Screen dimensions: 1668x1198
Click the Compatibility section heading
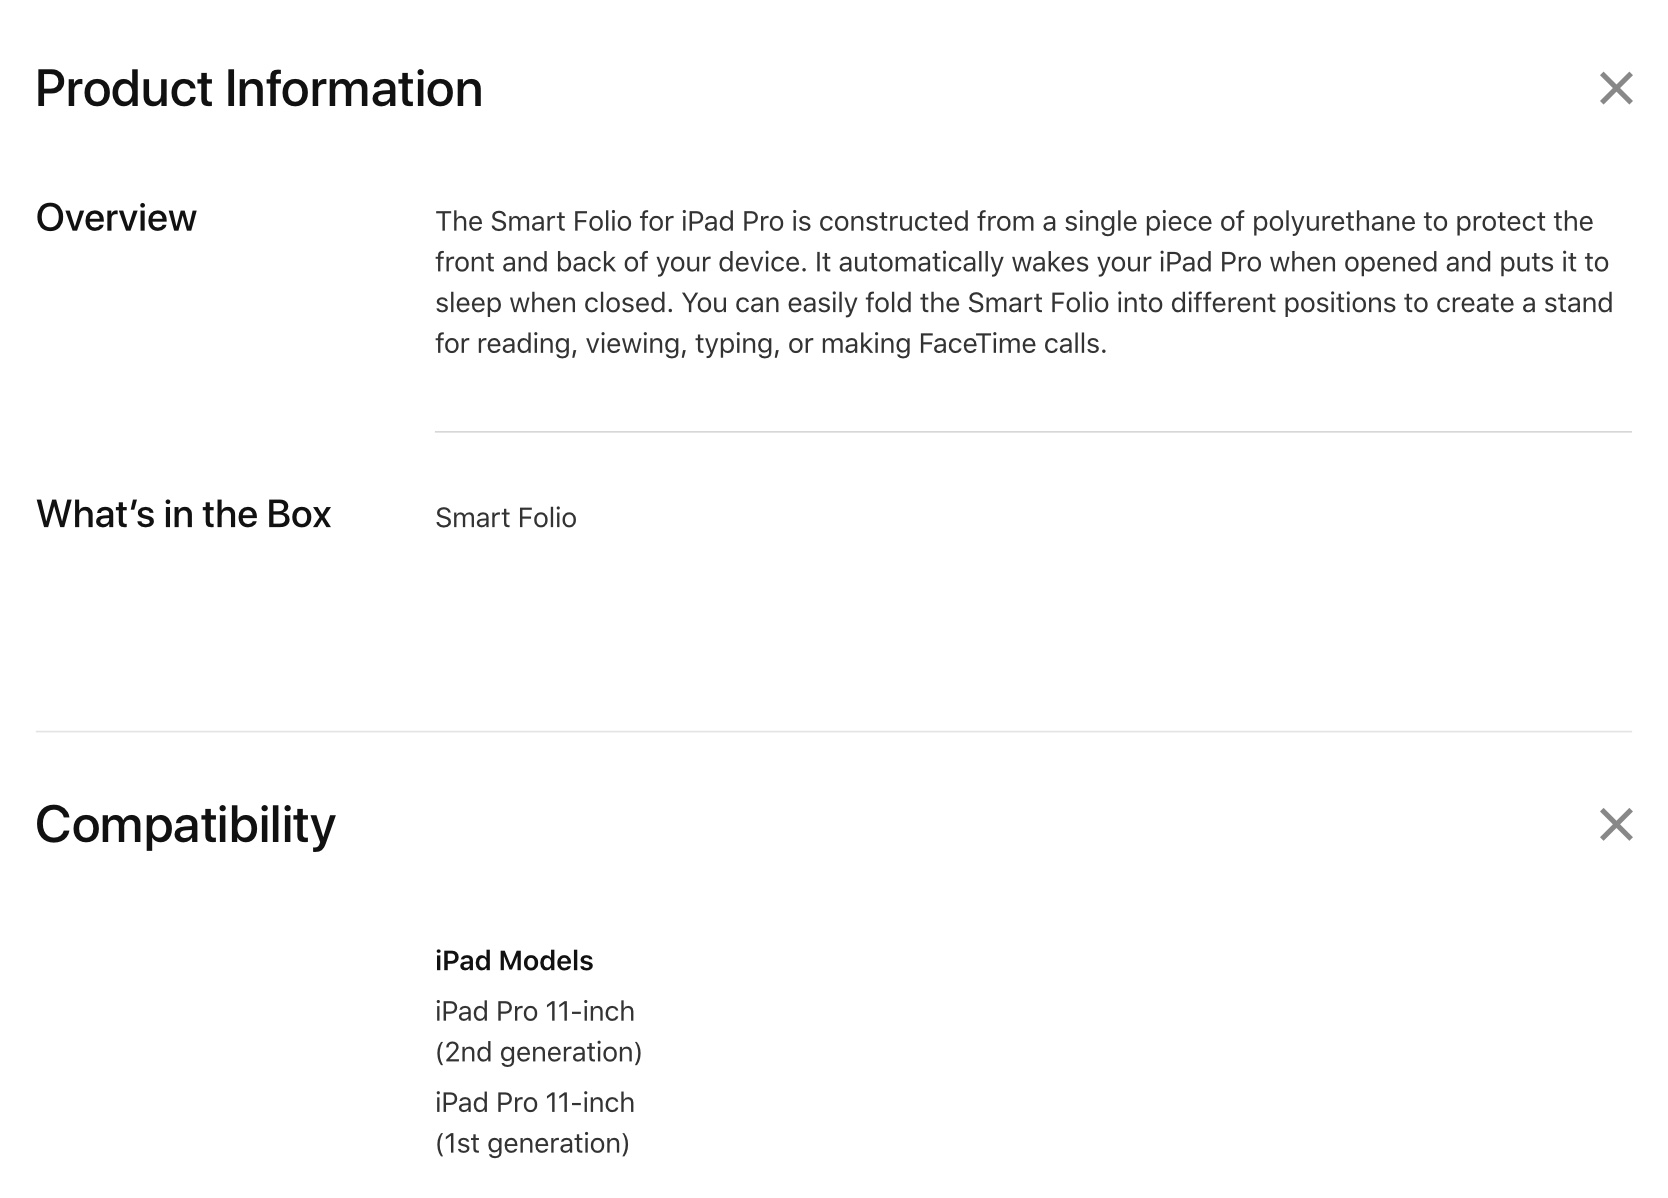186,825
